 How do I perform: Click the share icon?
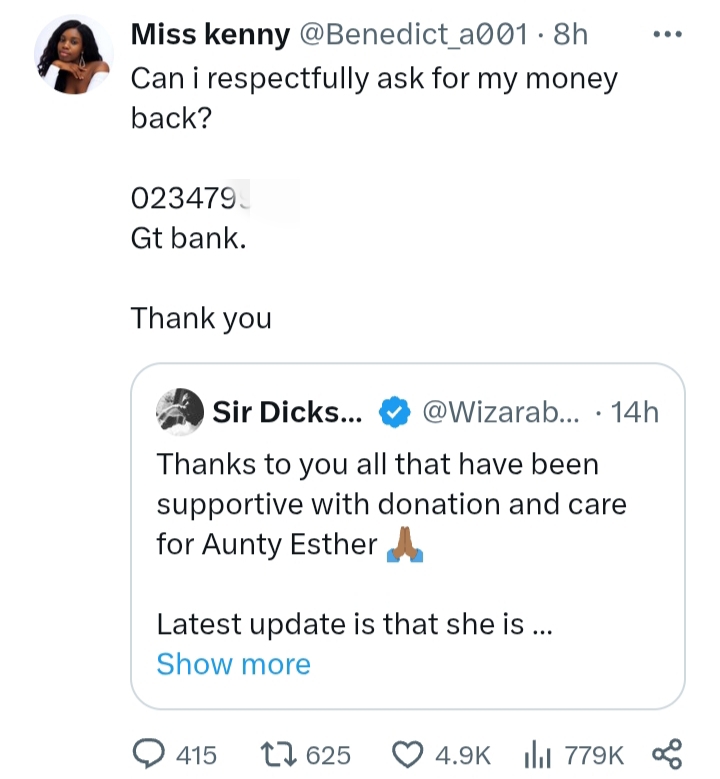coord(665,753)
